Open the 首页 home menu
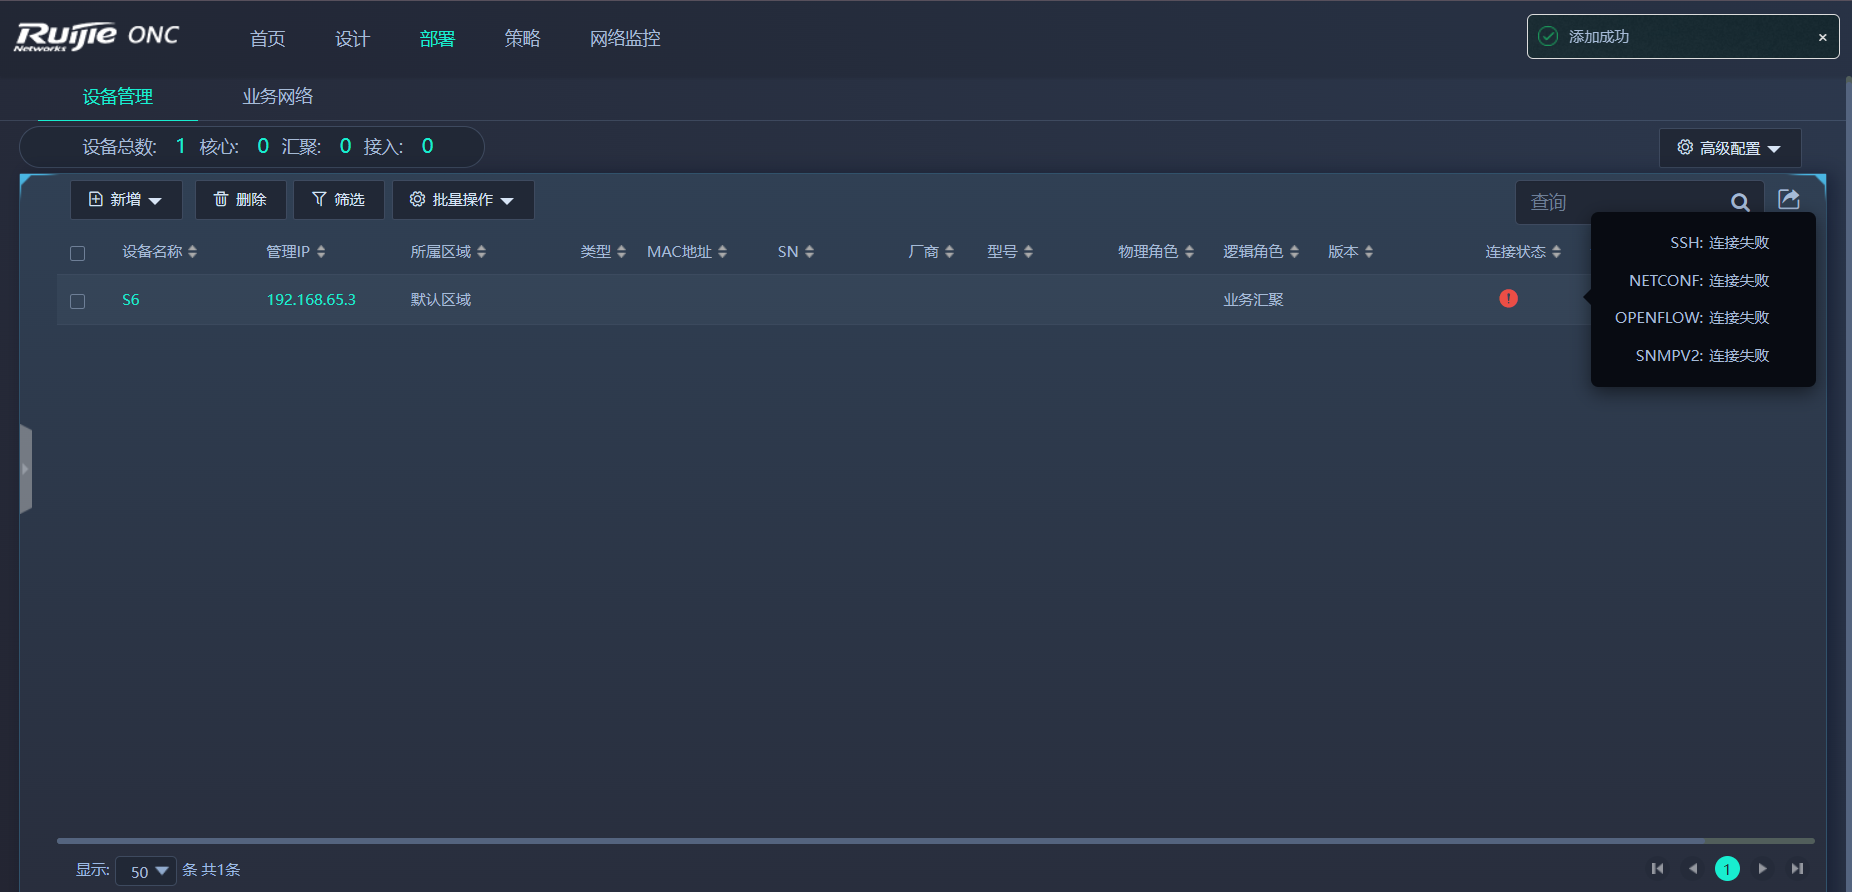 (x=267, y=39)
